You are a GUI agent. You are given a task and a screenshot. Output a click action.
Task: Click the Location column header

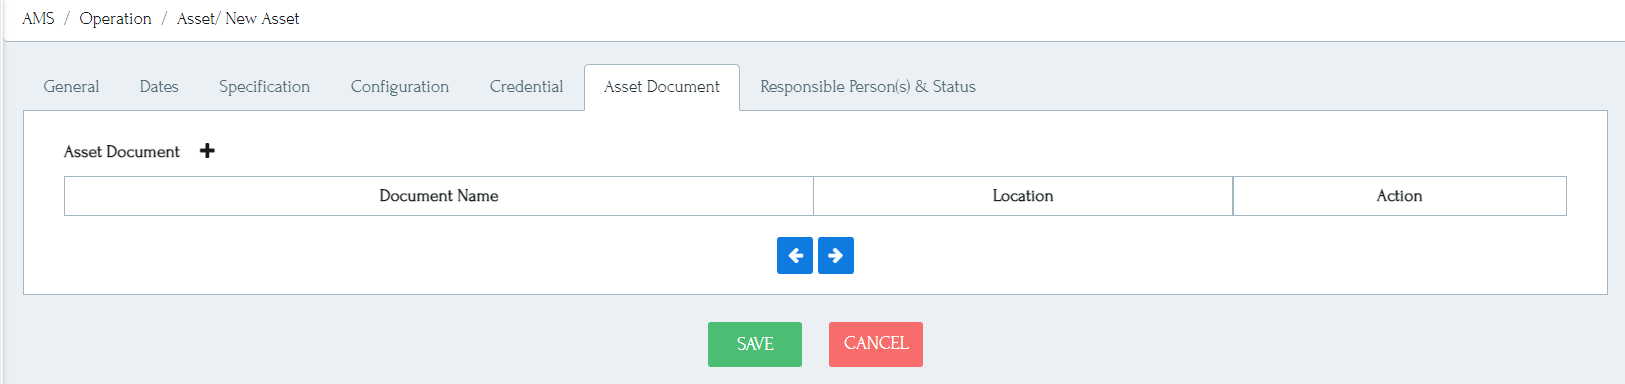click(1023, 196)
